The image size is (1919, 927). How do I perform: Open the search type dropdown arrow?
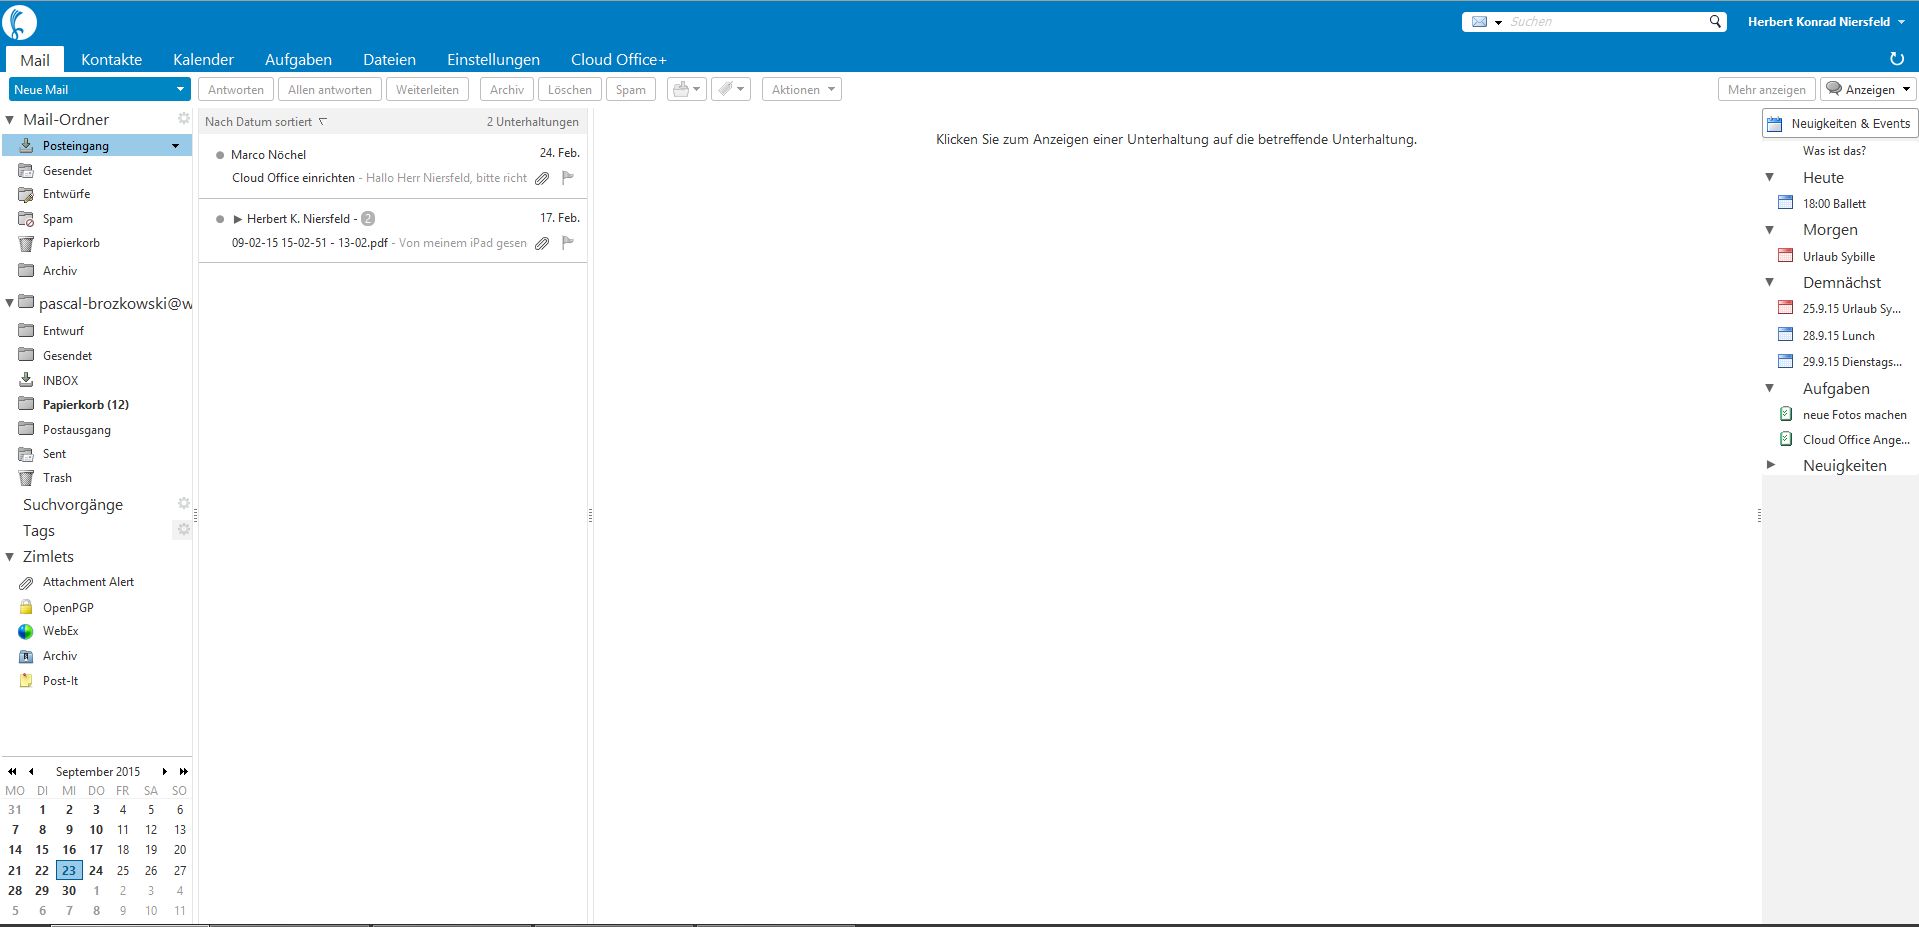pyautogui.click(x=1498, y=22)
